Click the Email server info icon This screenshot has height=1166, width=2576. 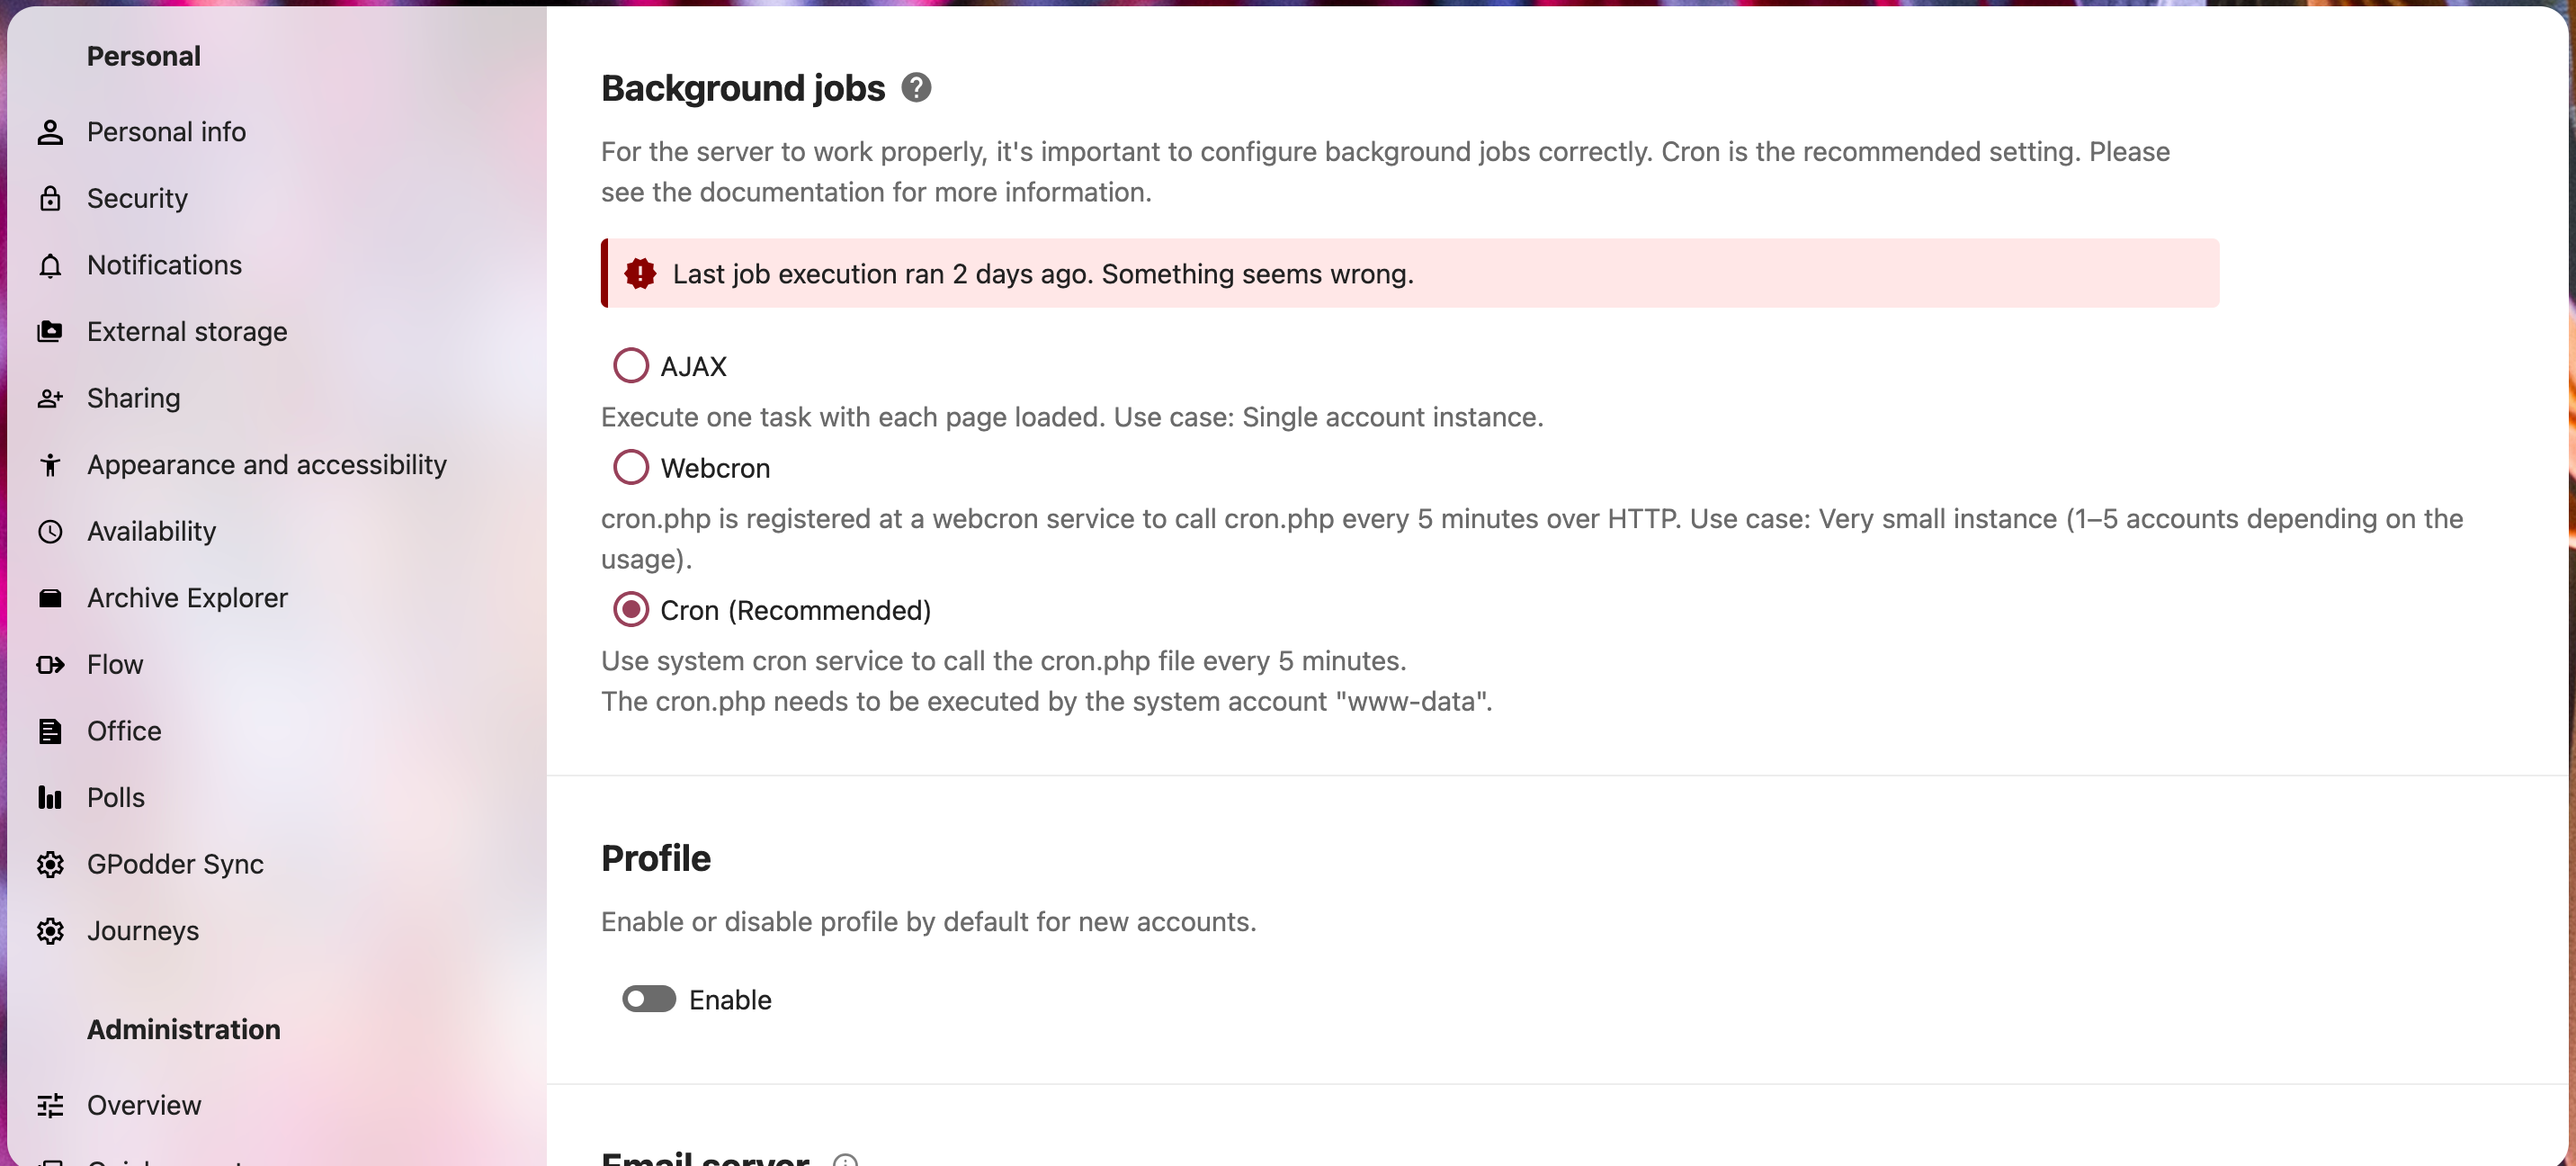pyautogui.click(x=845, y=1160)
